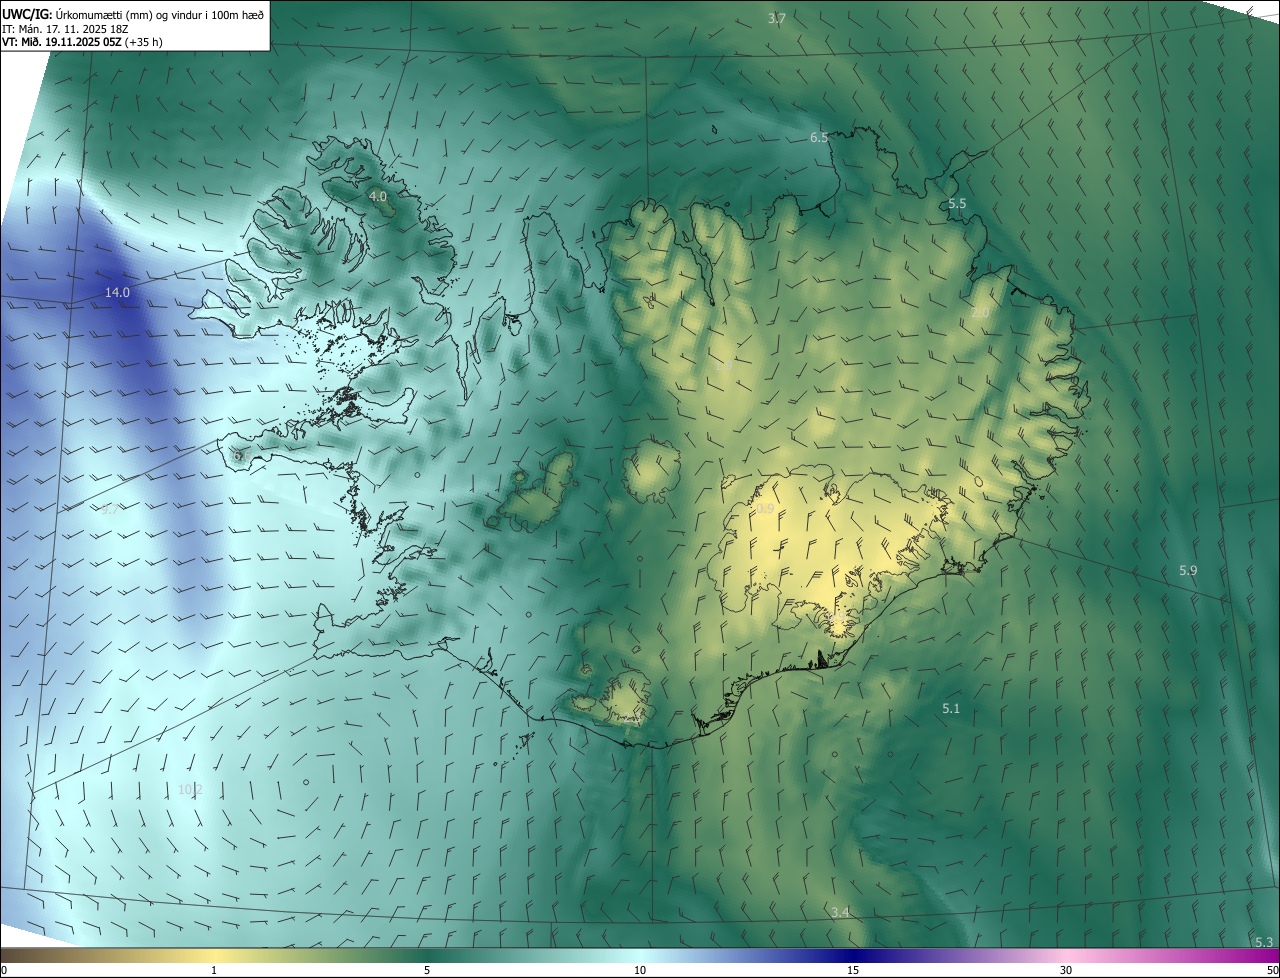Click the '5.5' value label on the map
This screenshot has width=1280, height=978.
pyautogui.click(x=957, y=204)
